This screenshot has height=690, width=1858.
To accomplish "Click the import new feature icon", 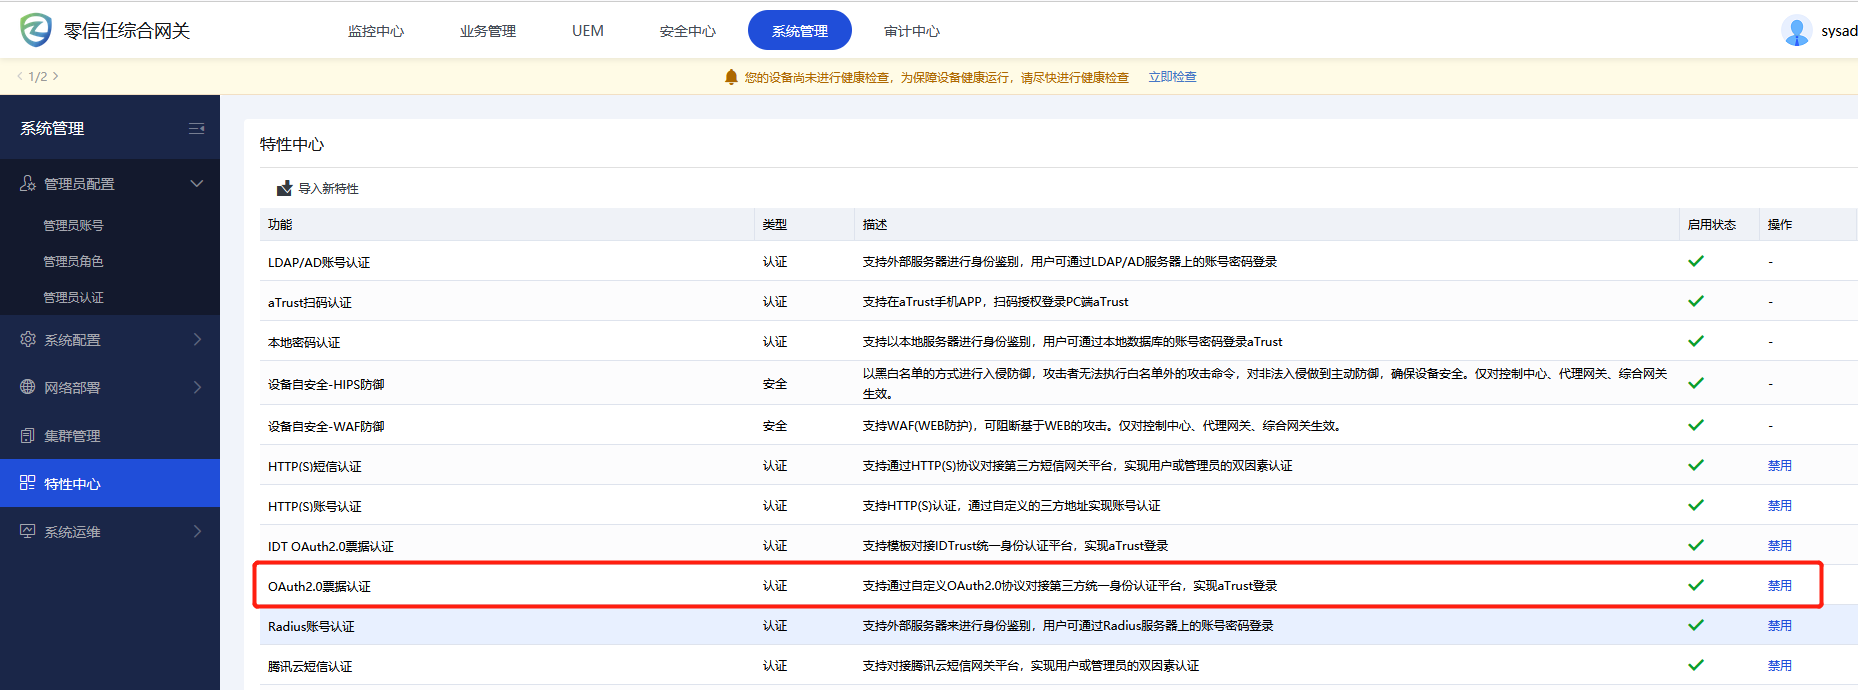I will point(284,188).
